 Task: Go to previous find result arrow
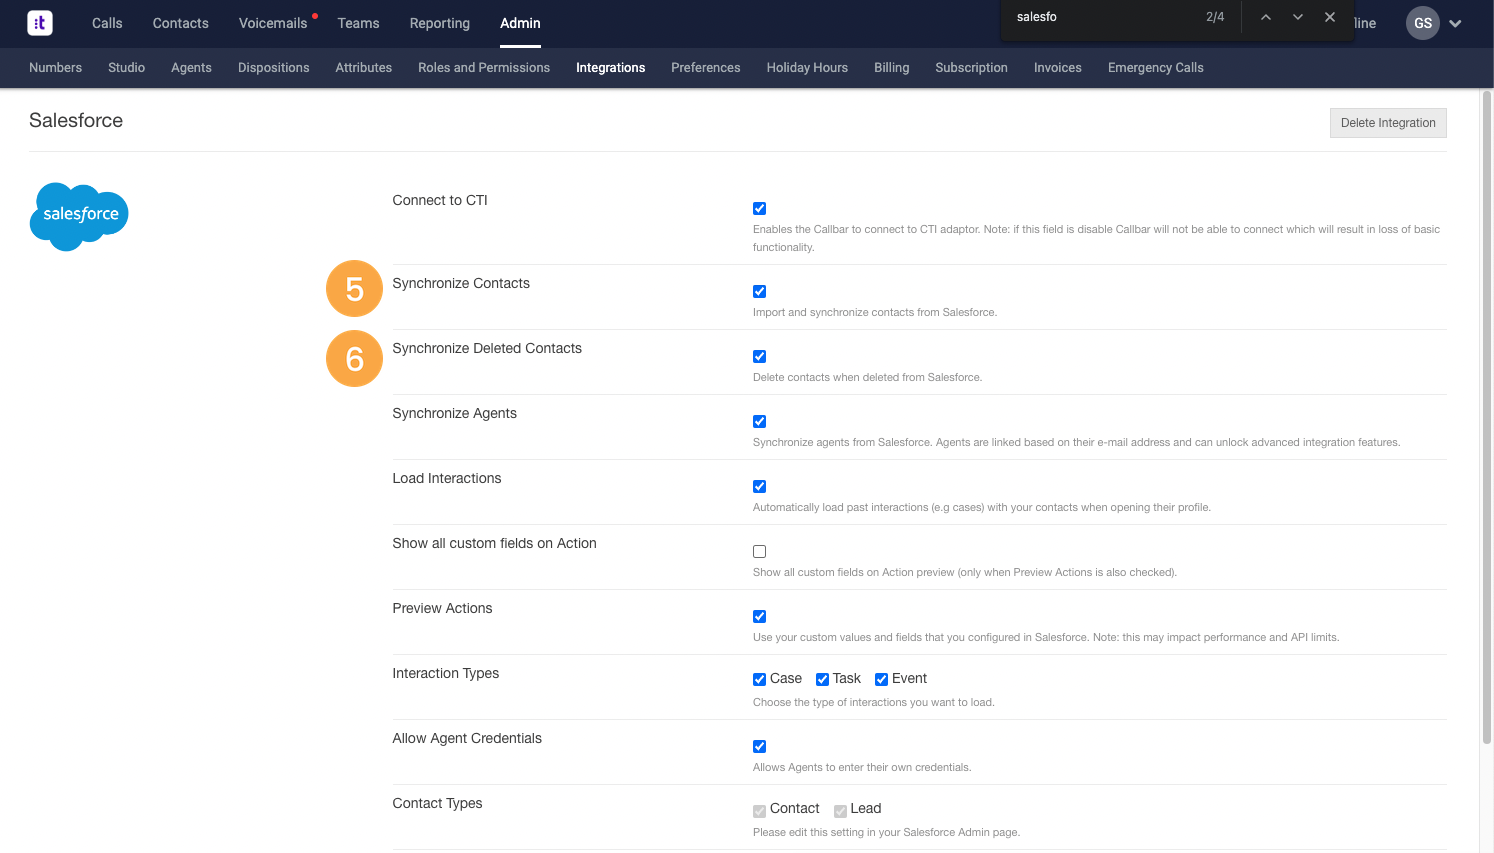[1266, 17]
